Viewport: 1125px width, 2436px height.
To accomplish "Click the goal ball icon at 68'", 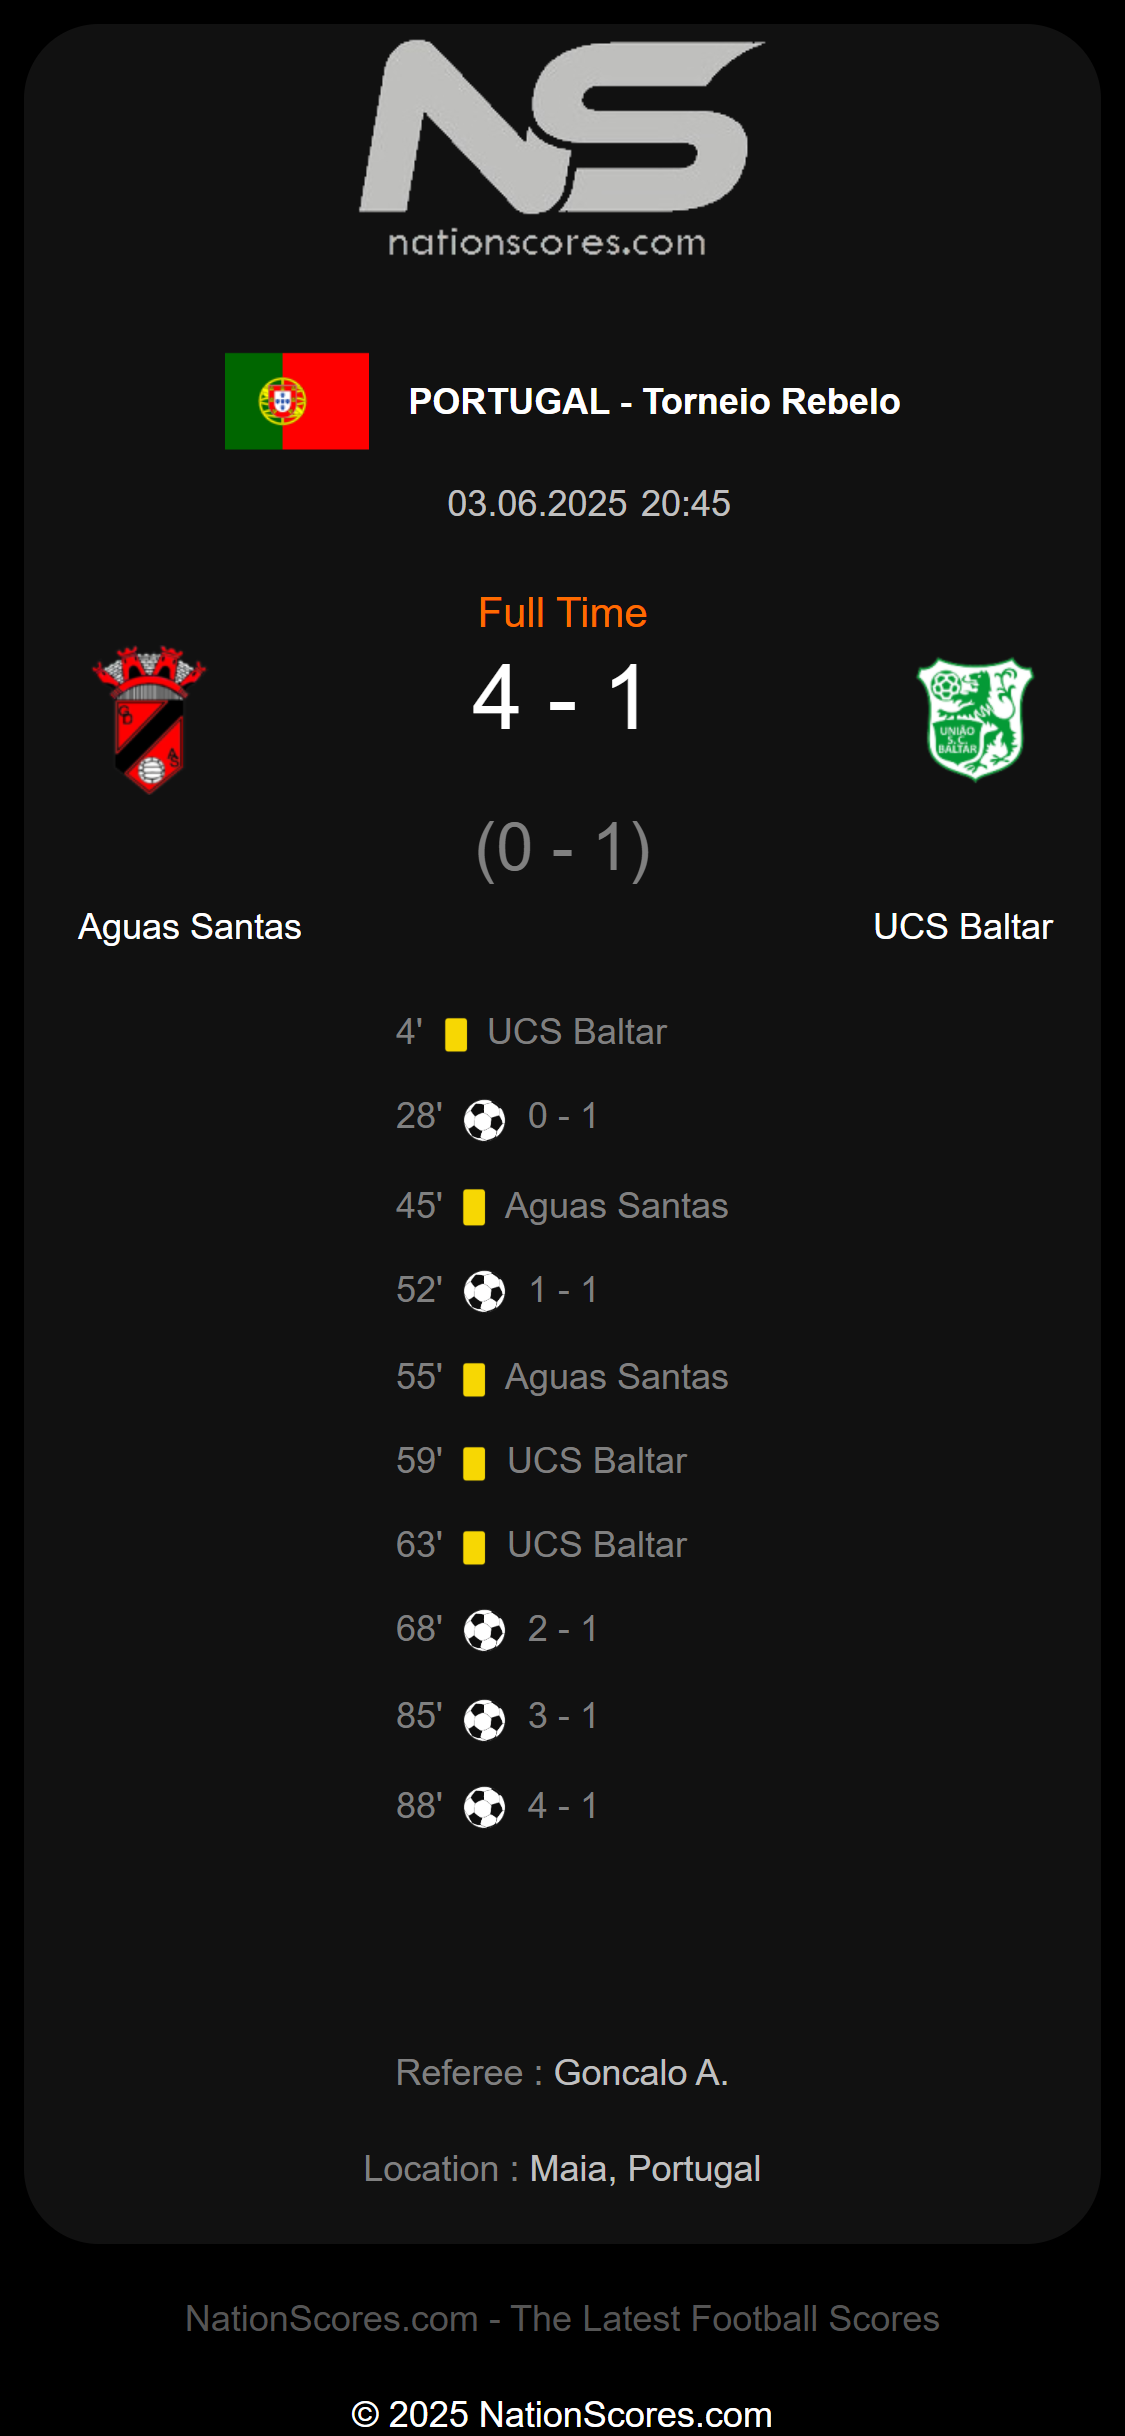I will click(485, 1630).
